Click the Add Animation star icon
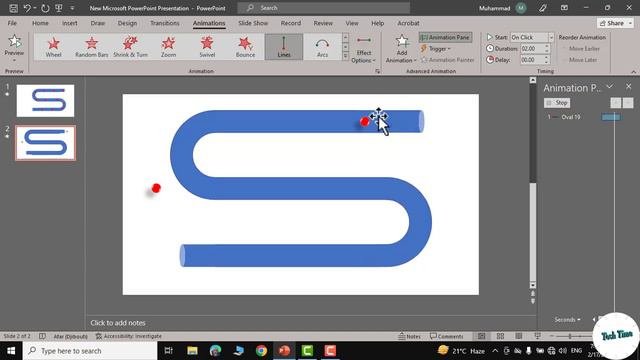The width and height of the screenshot is (640, 360). 402,41
